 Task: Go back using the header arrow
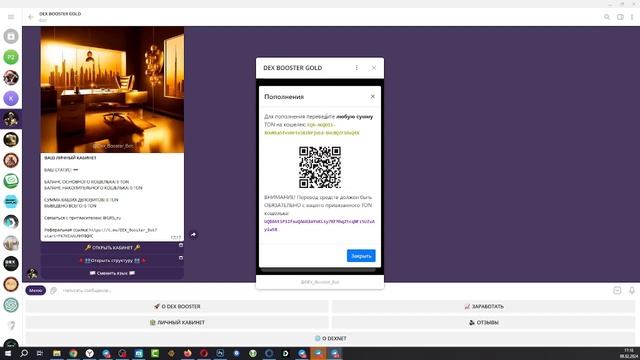tap(31, 17)
